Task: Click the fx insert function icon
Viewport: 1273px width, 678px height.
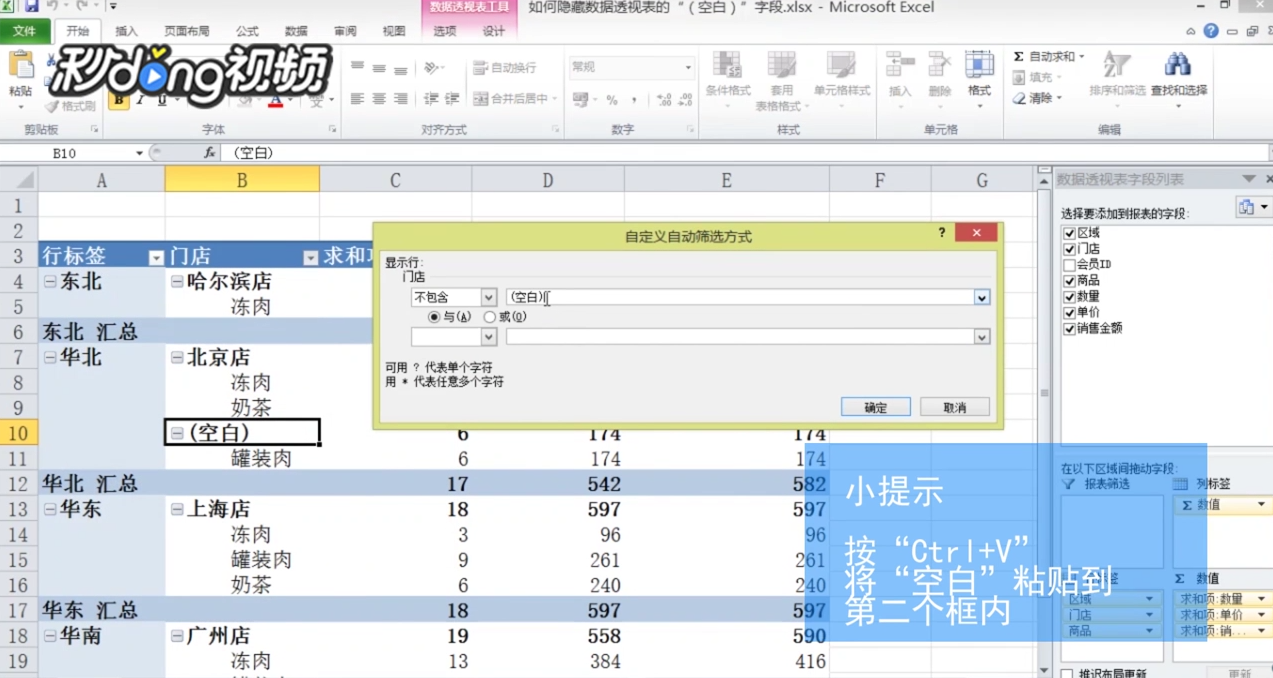Action: tap(209, 153)
